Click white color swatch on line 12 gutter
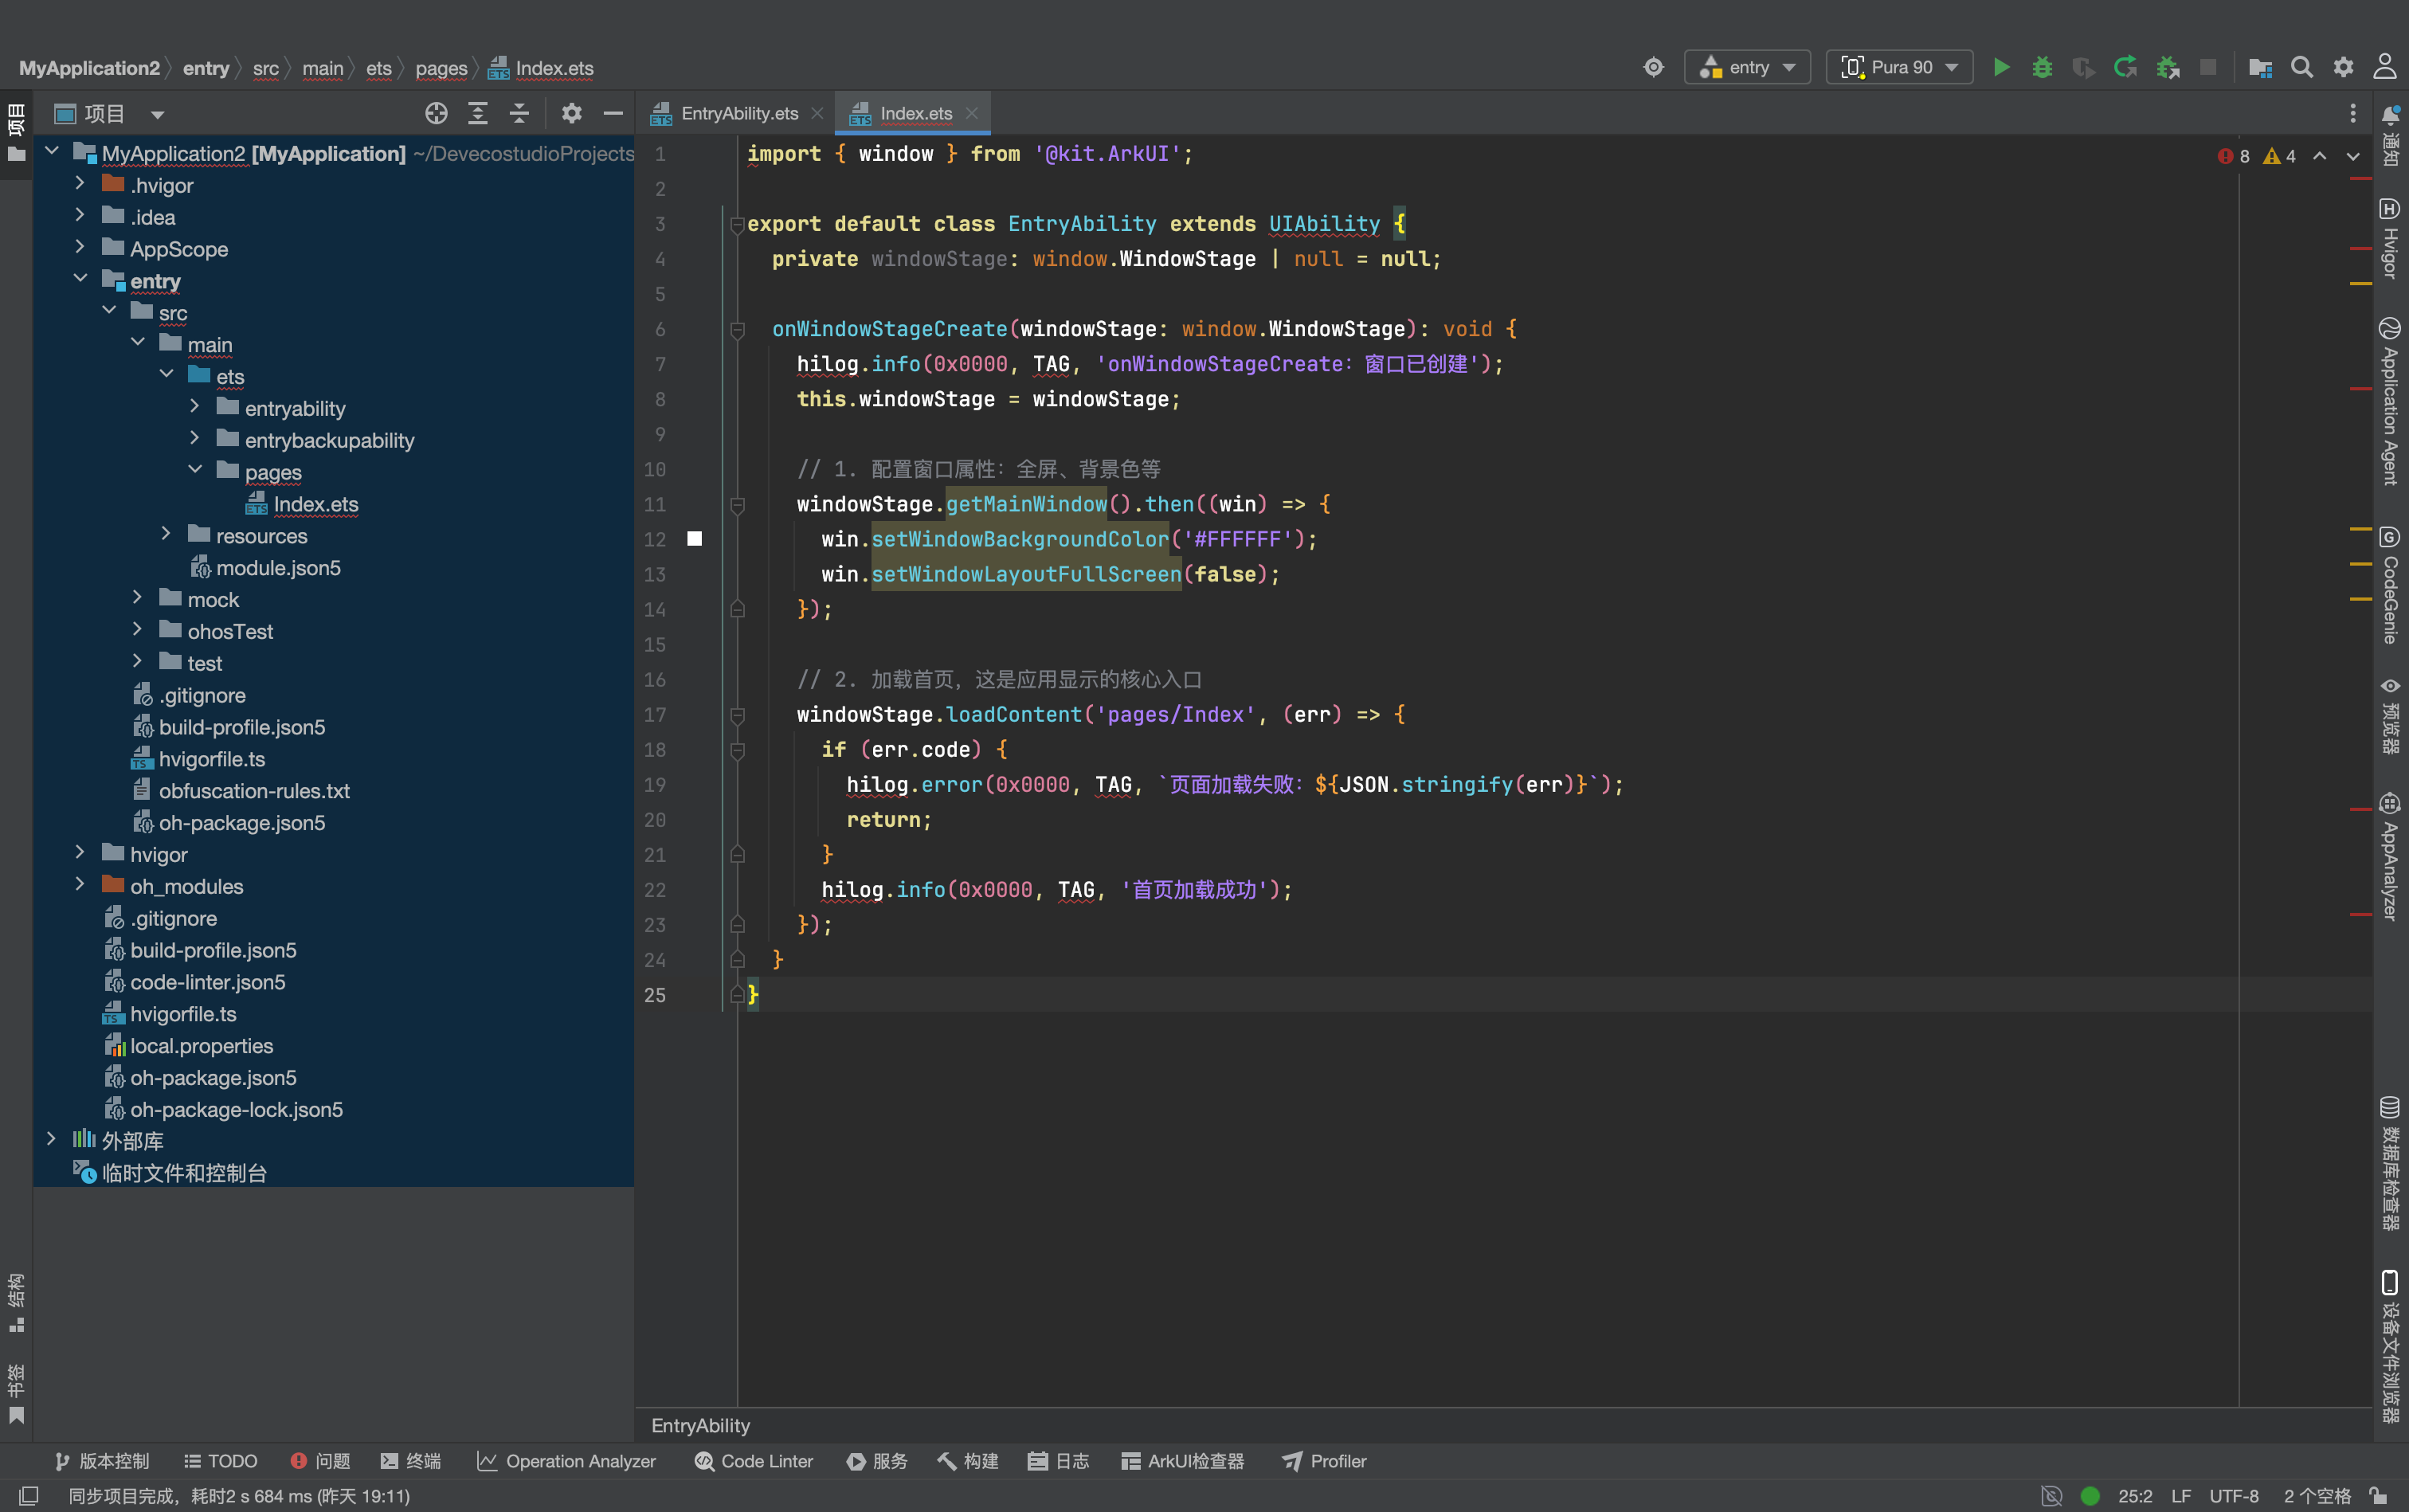The width and height of the screenshot is (2409, 1512). point(695,539)
